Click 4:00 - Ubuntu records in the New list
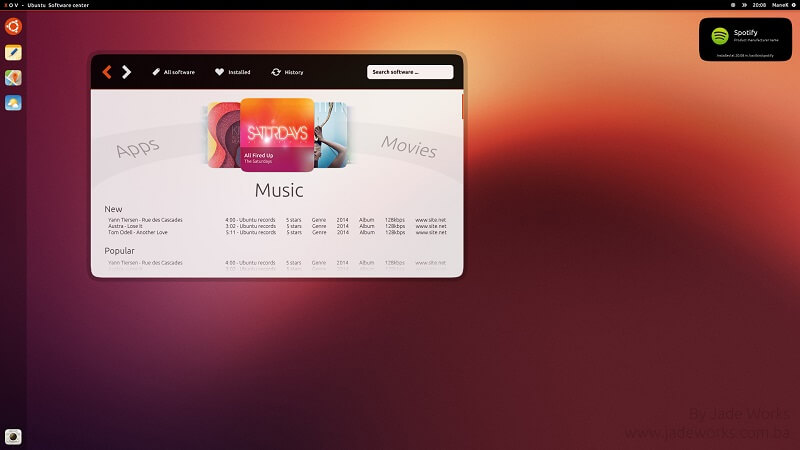Screen dimensions: 800x450 pos(250,220)
